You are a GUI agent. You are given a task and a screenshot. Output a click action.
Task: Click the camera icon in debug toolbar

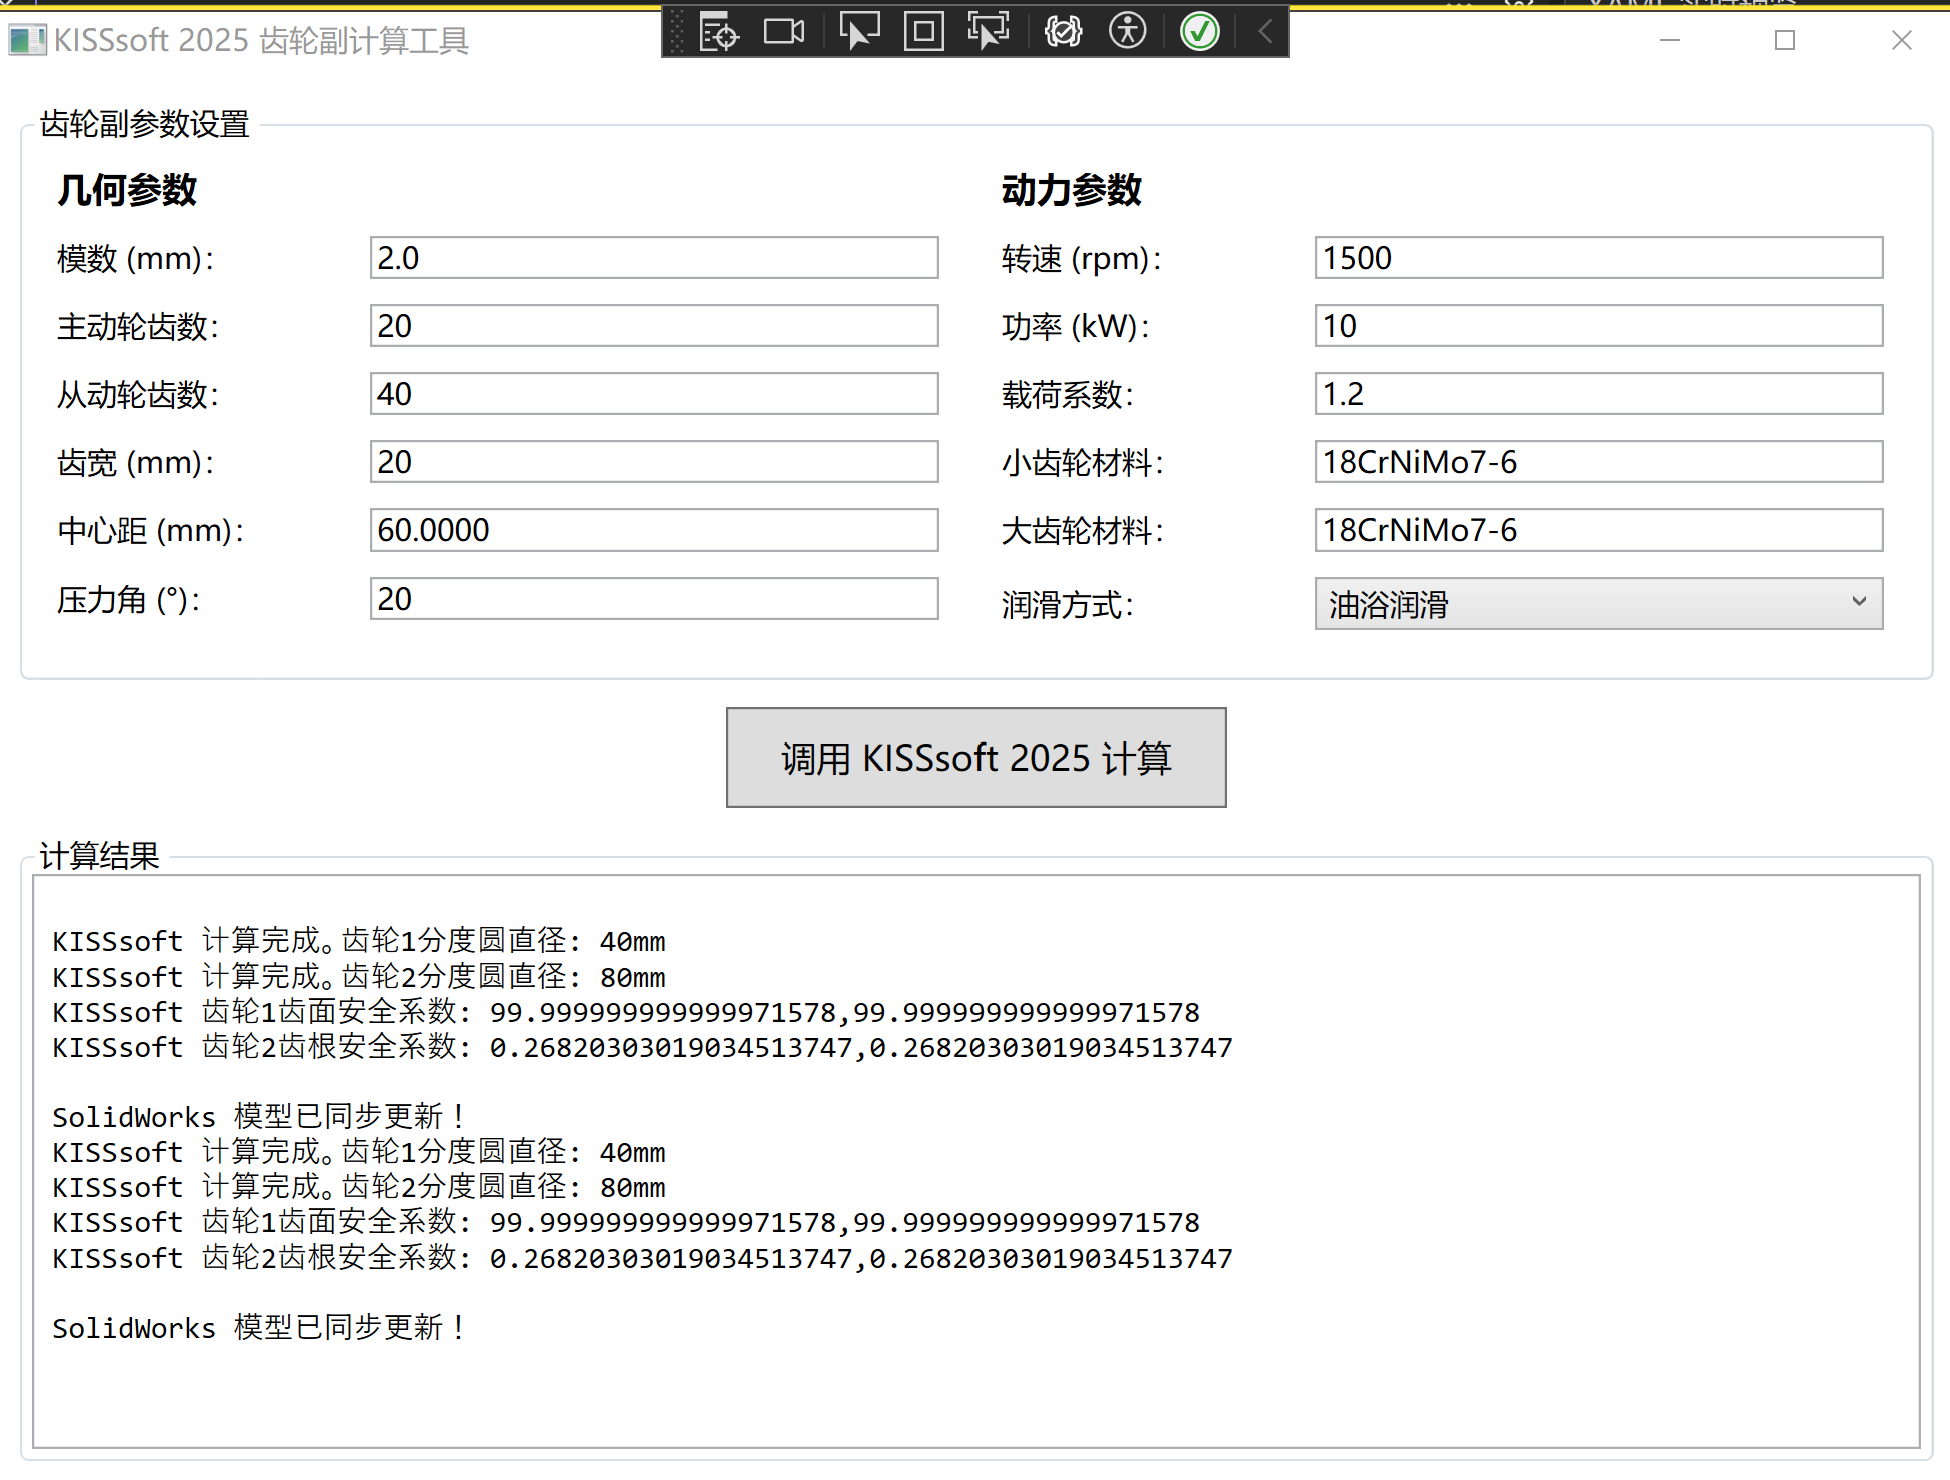click(x=783, y=32)
